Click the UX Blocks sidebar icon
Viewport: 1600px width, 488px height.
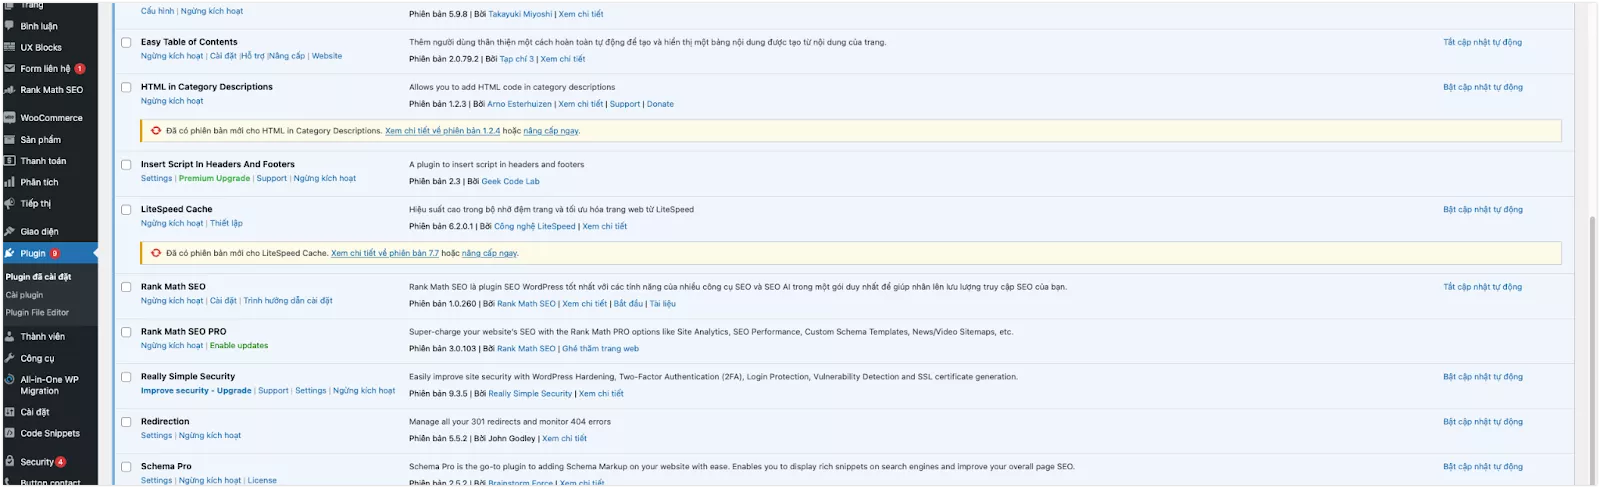[x=10, y=47]
